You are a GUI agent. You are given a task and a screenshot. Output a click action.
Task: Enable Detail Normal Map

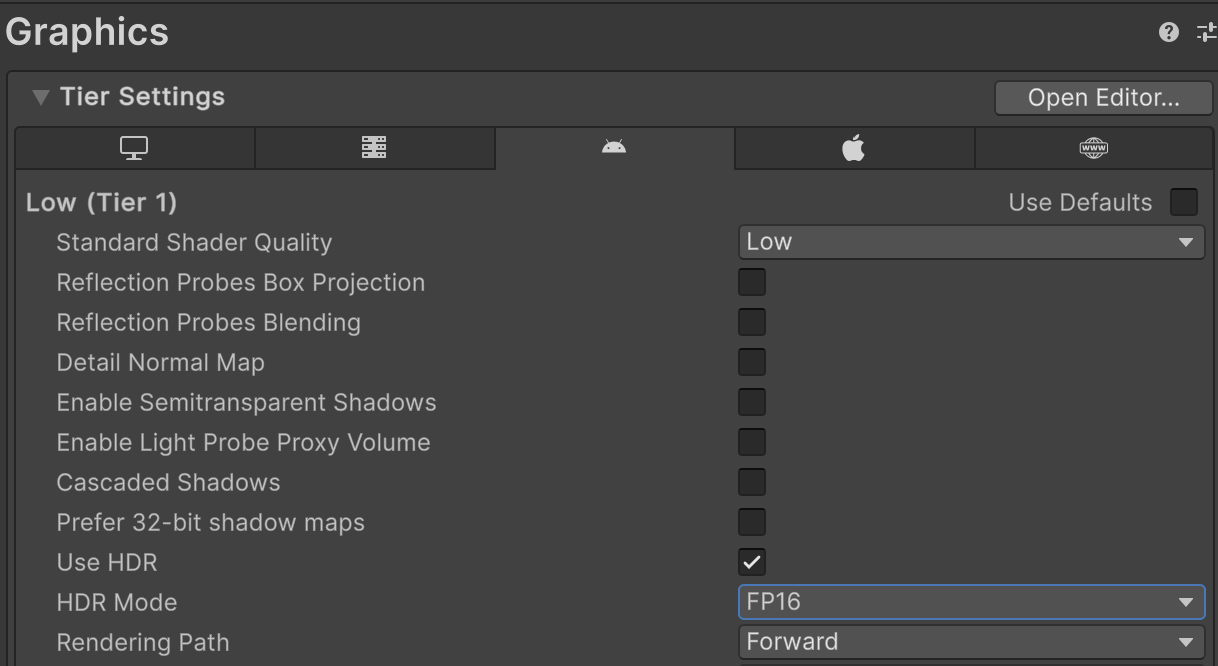pyautogui.click(x=751, y=362)
